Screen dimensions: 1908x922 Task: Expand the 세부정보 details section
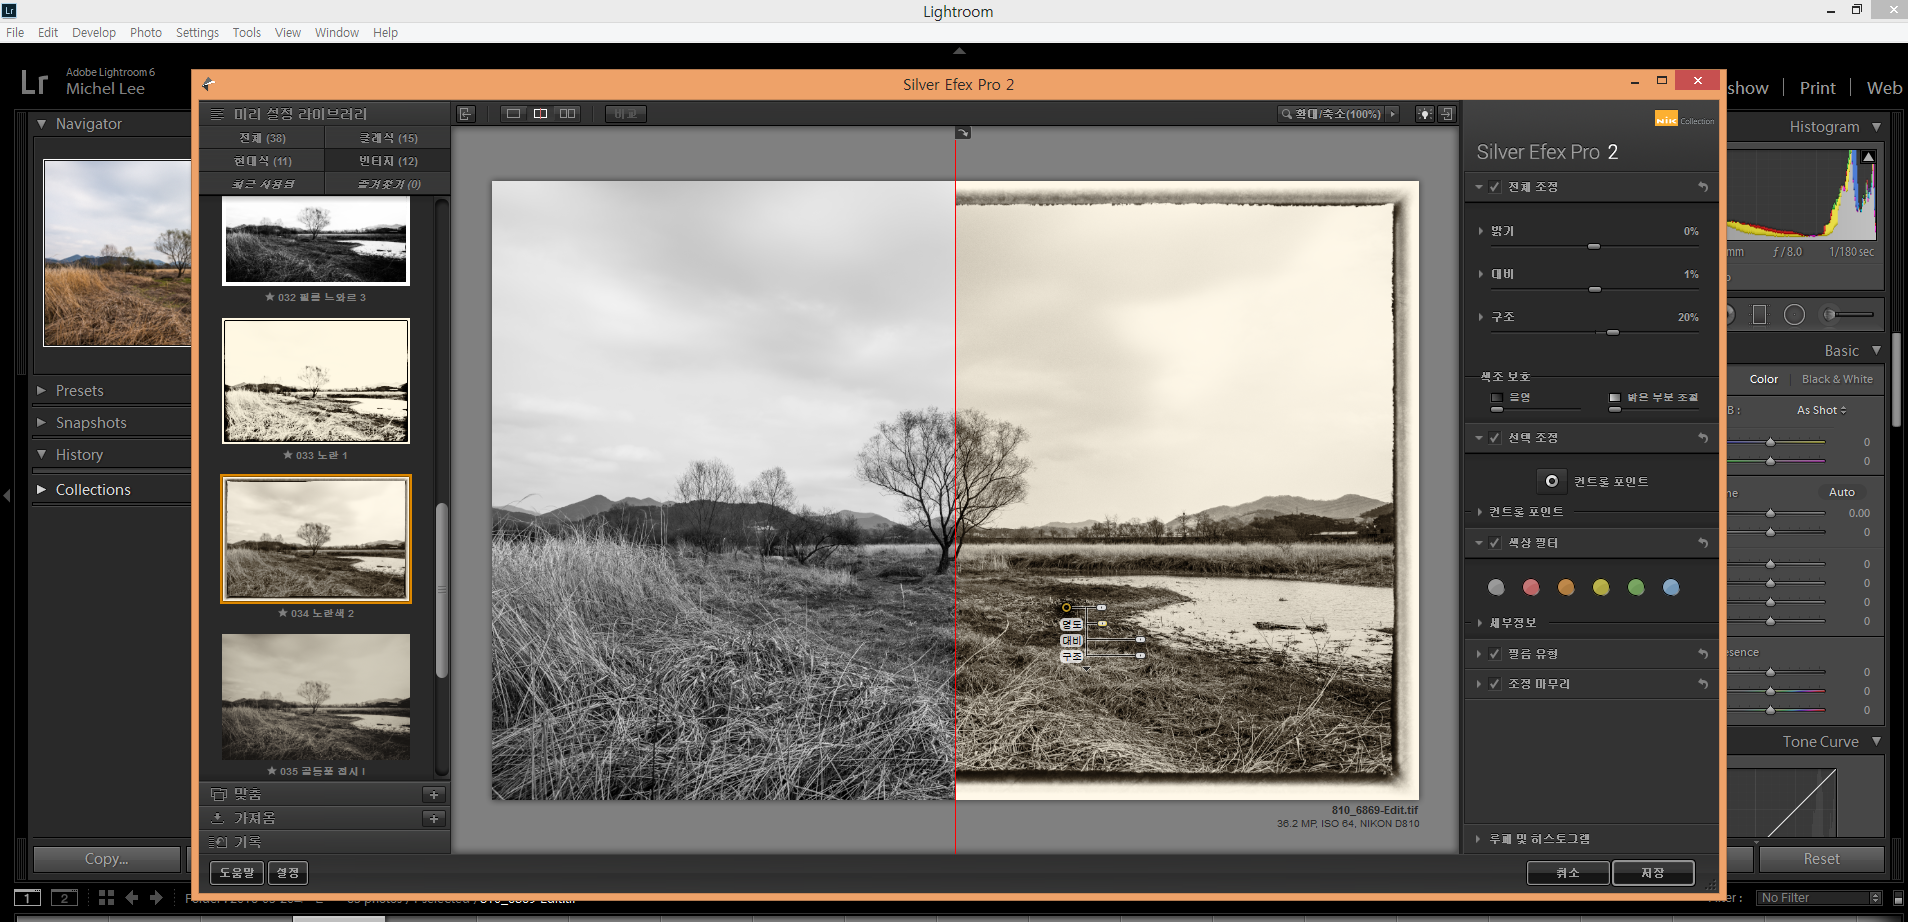click(x=1481, y=623)
